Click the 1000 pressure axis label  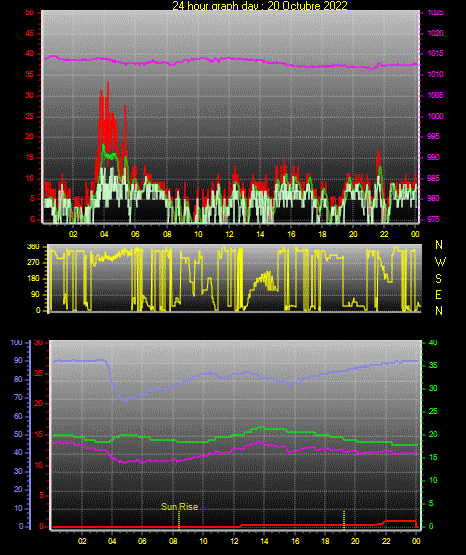click(x=435, y=116)
